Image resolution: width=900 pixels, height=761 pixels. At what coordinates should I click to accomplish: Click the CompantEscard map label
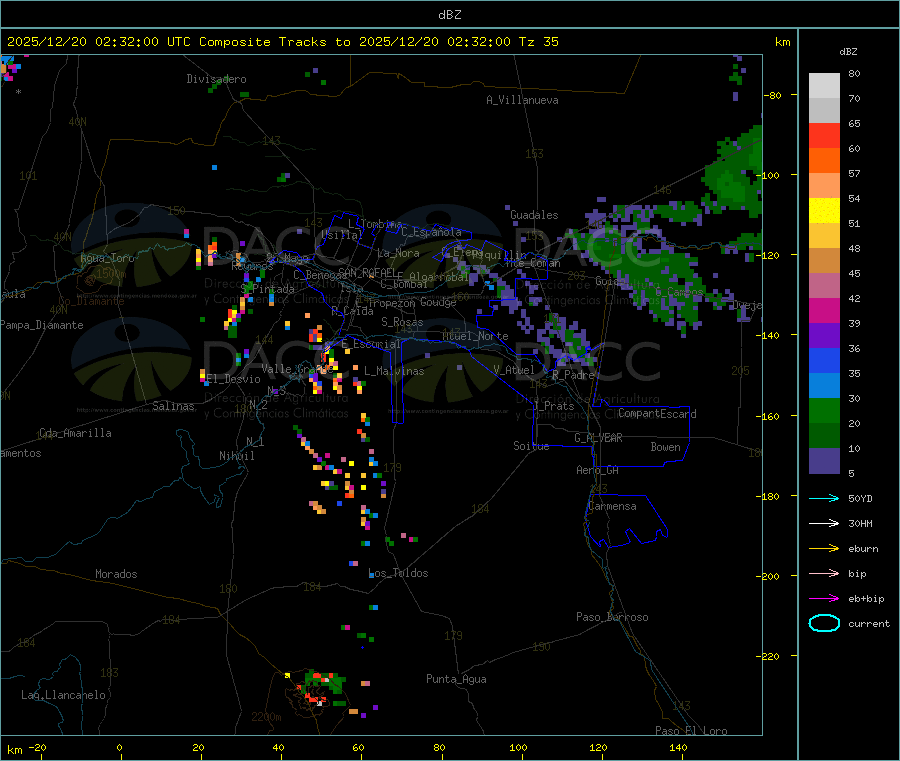[657, 414]
